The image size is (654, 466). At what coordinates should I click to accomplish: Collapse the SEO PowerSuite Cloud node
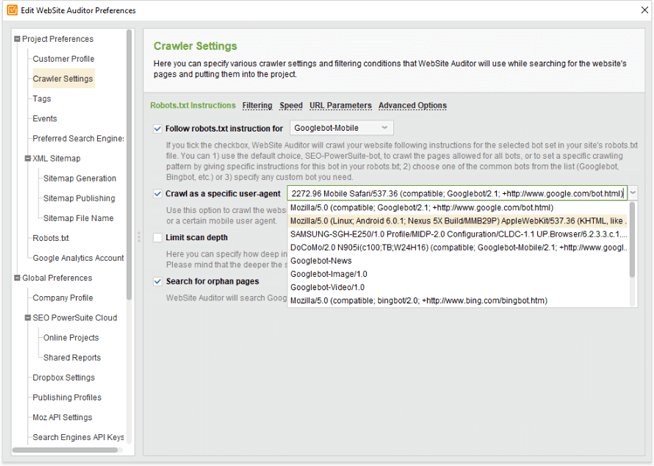[x=28, y=317]
